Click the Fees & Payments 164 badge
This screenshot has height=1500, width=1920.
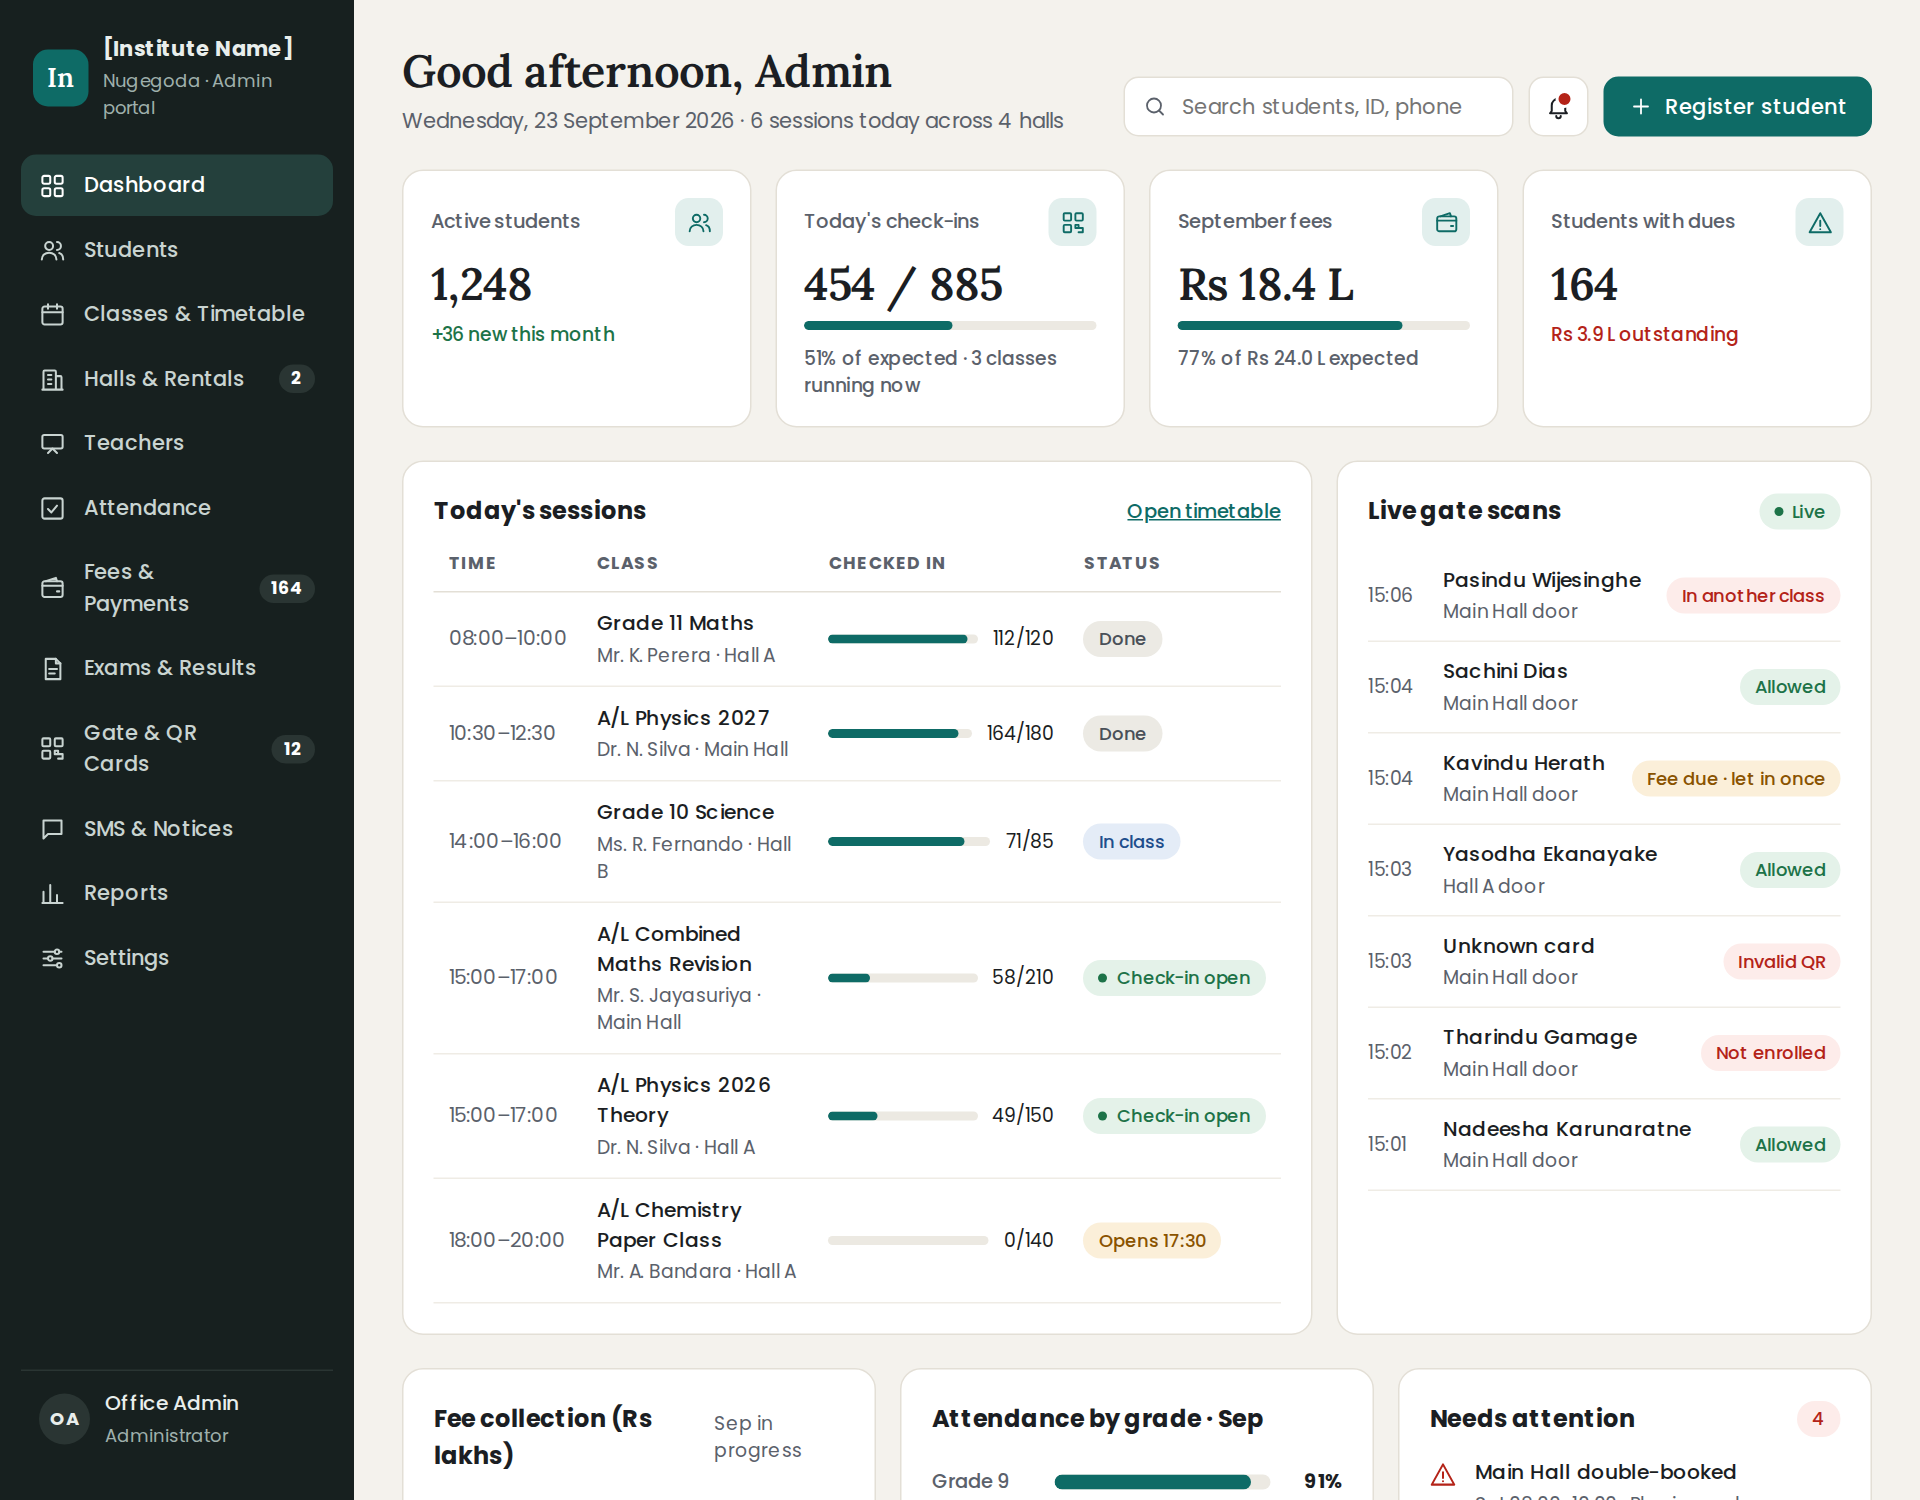click(x=286, y=588)
